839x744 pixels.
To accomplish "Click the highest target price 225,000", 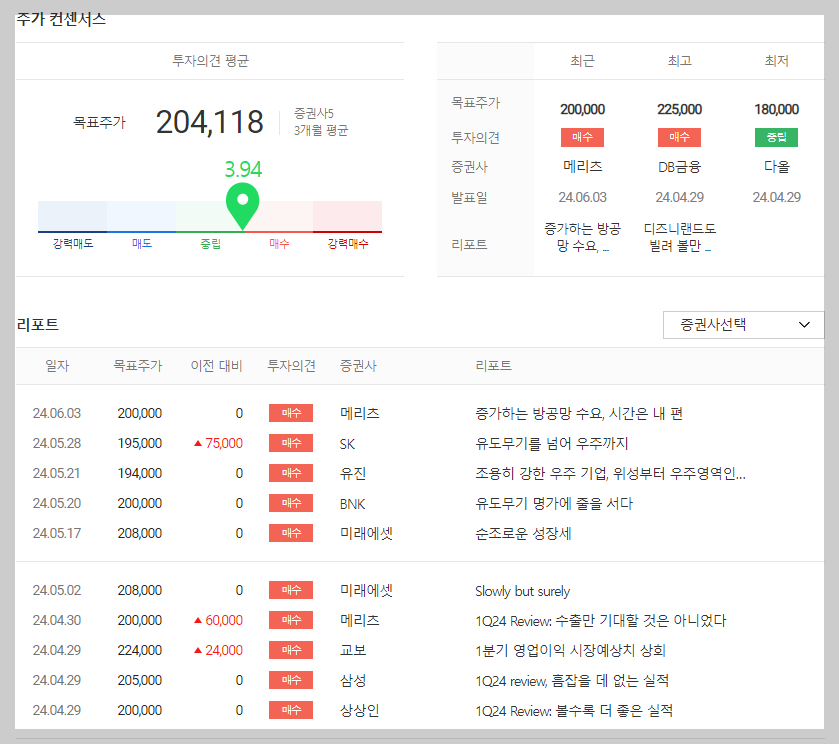I will click(x=680, y=109).
